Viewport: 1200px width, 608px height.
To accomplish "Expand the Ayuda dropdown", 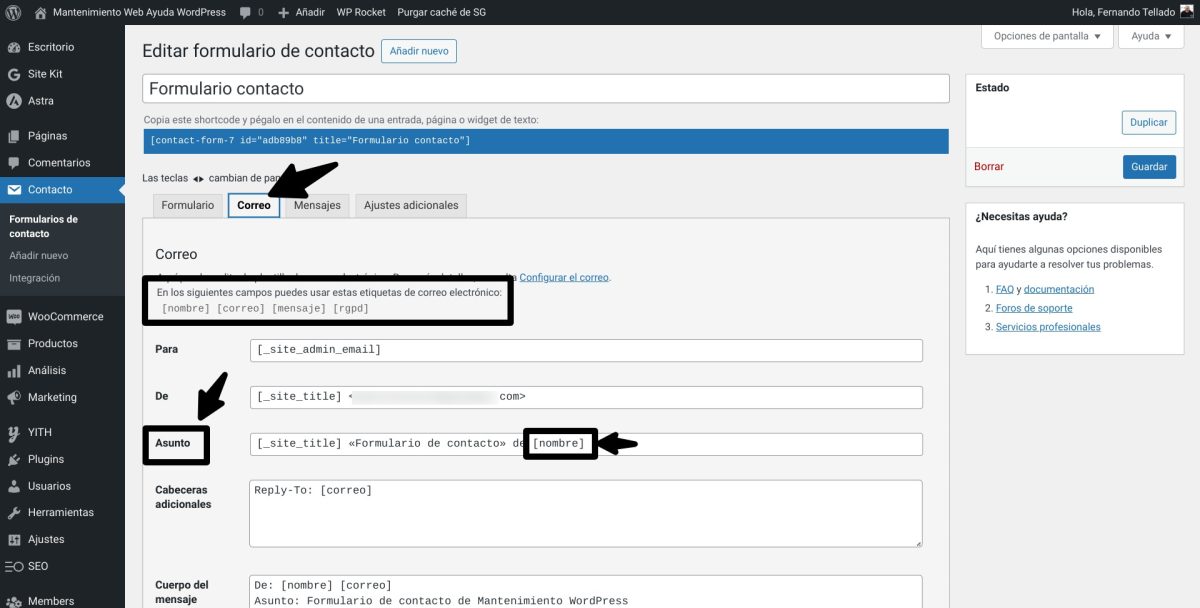I will tap(1150, 35).
